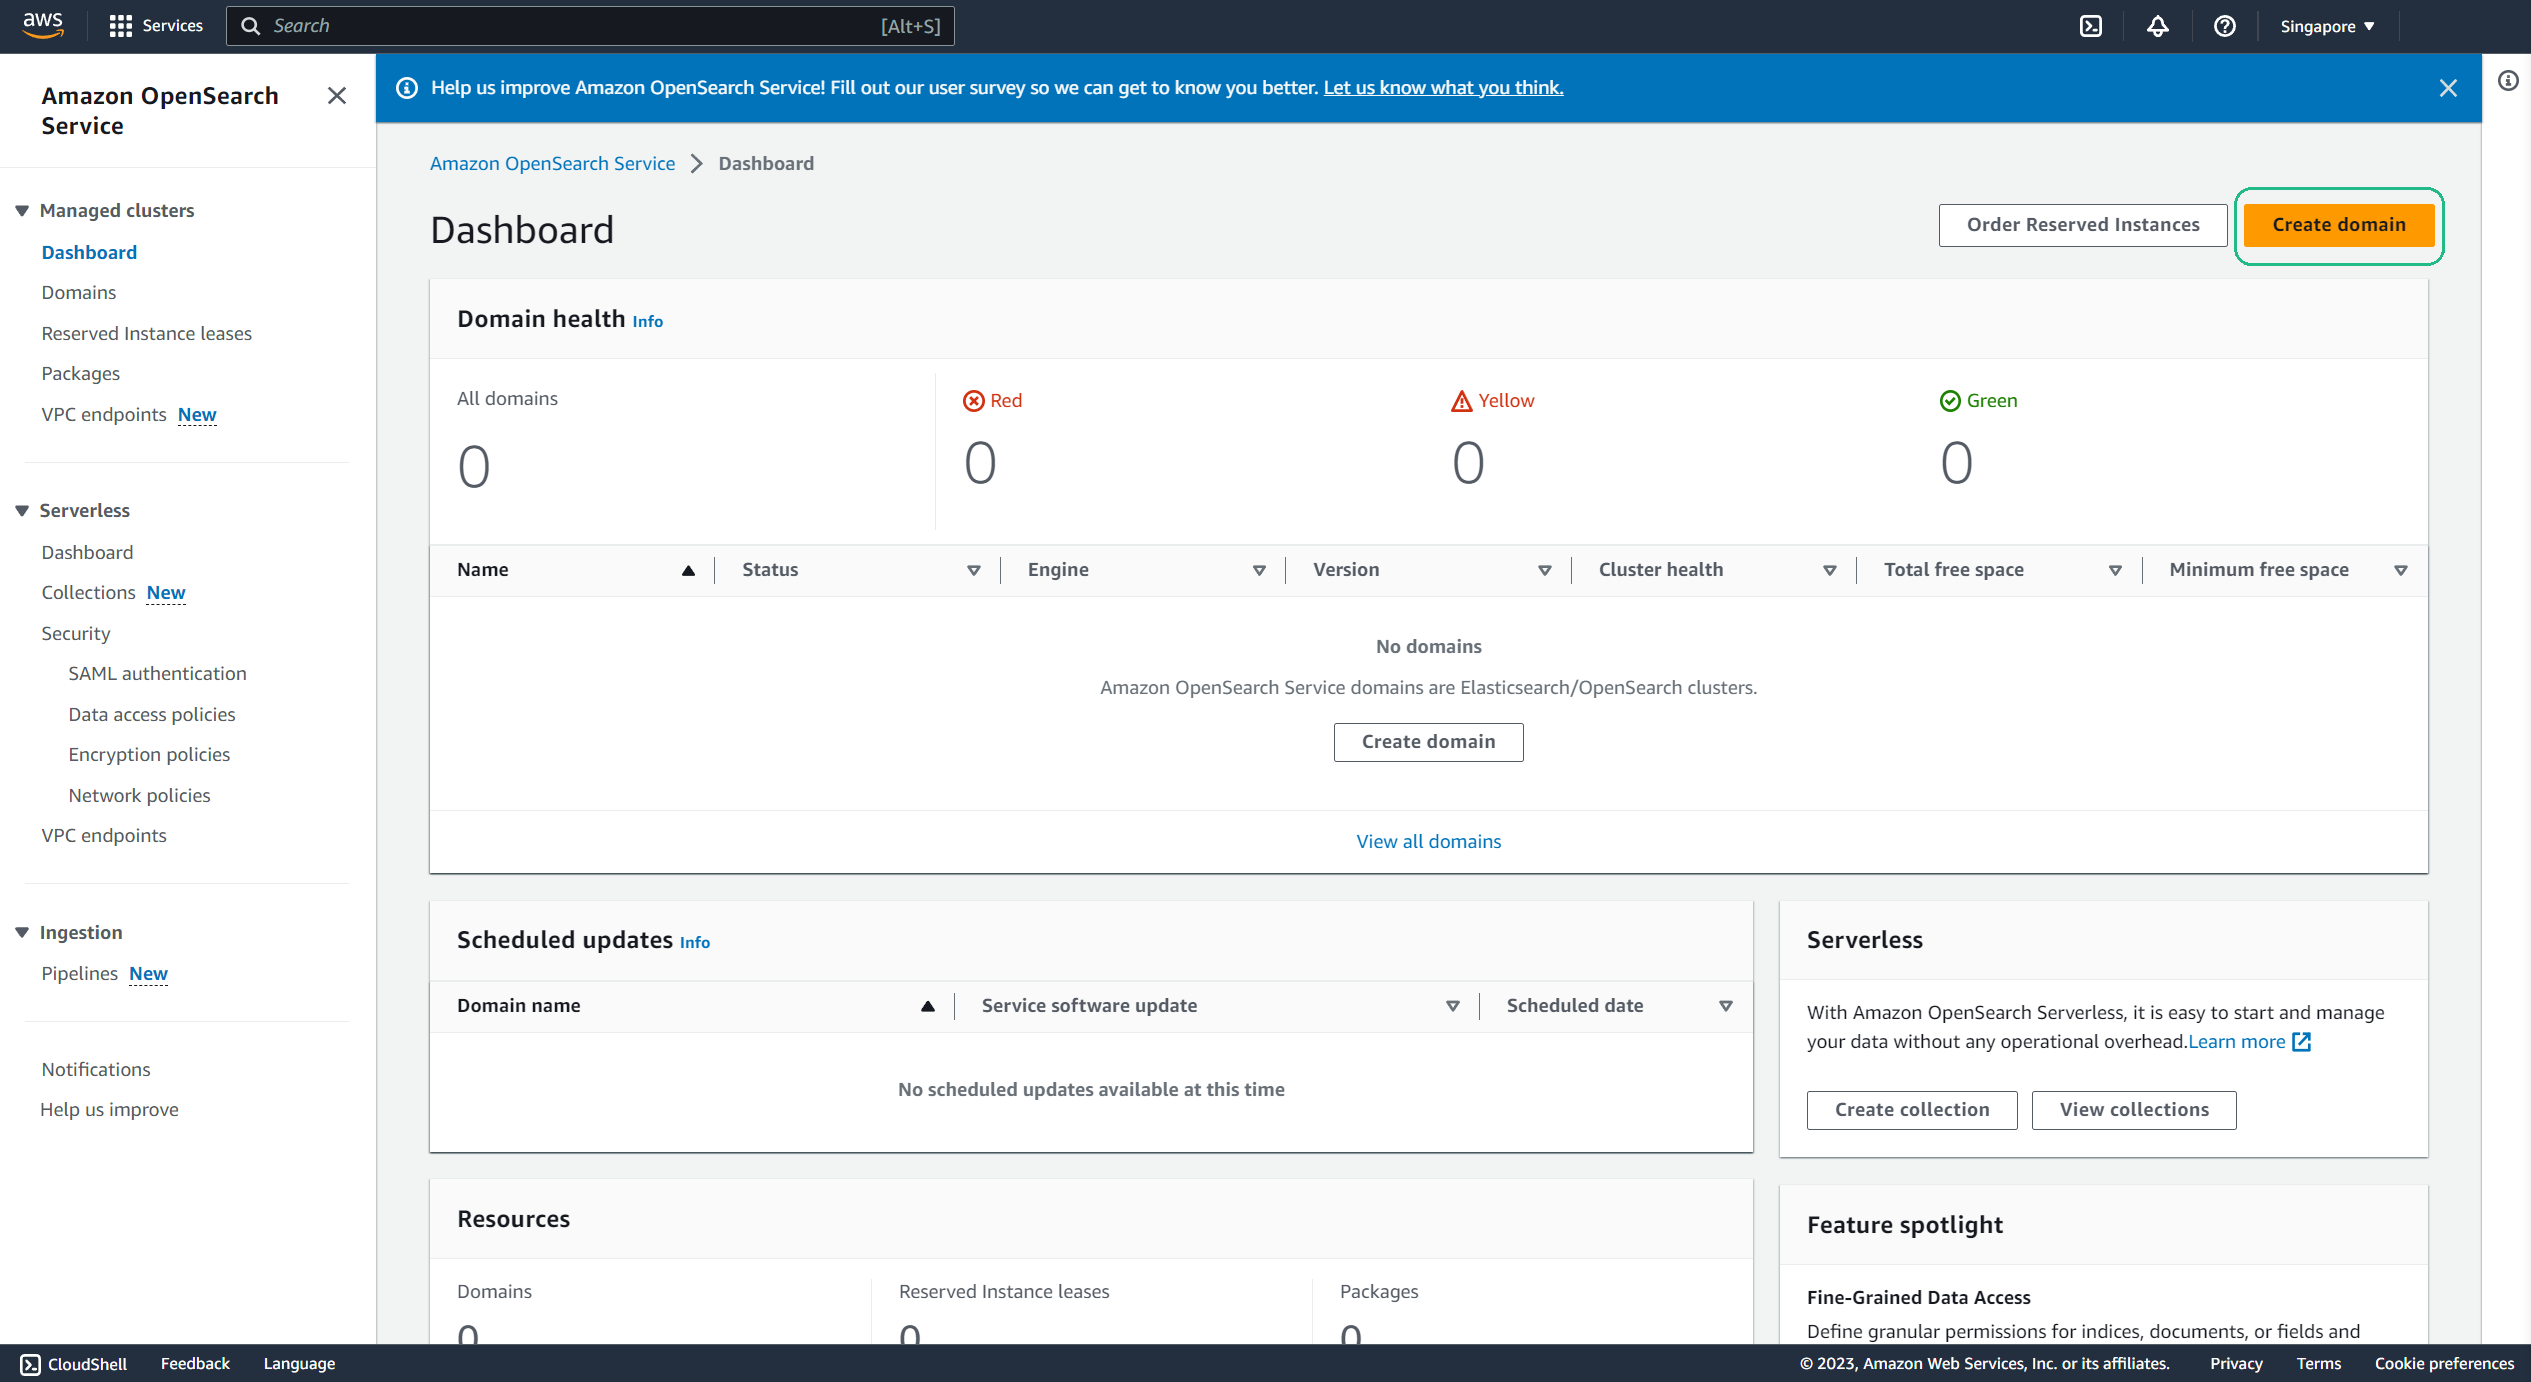Open Network policies in sidebar
This screenshot has height=1382, width=2531.
pos(139,796)
